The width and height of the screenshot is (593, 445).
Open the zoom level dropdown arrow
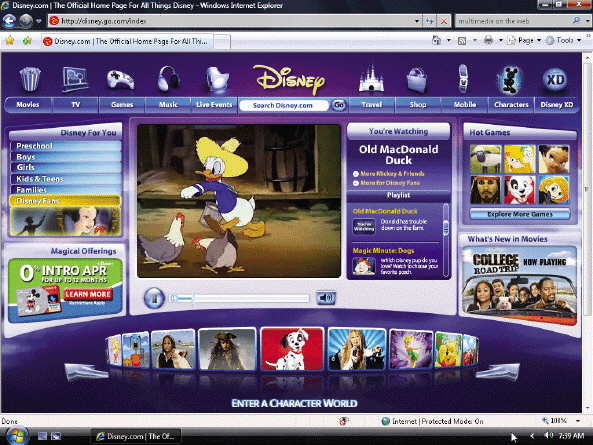point(578,421)
